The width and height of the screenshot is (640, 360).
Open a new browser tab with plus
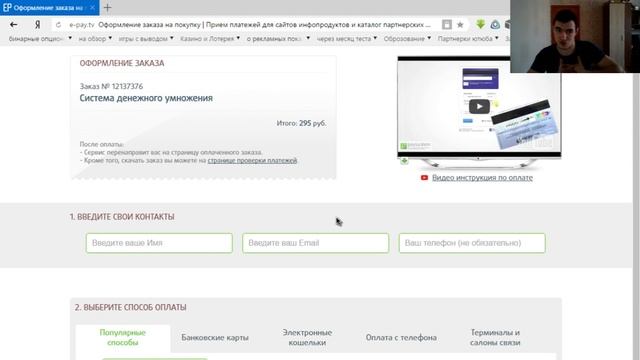[107, 7]
